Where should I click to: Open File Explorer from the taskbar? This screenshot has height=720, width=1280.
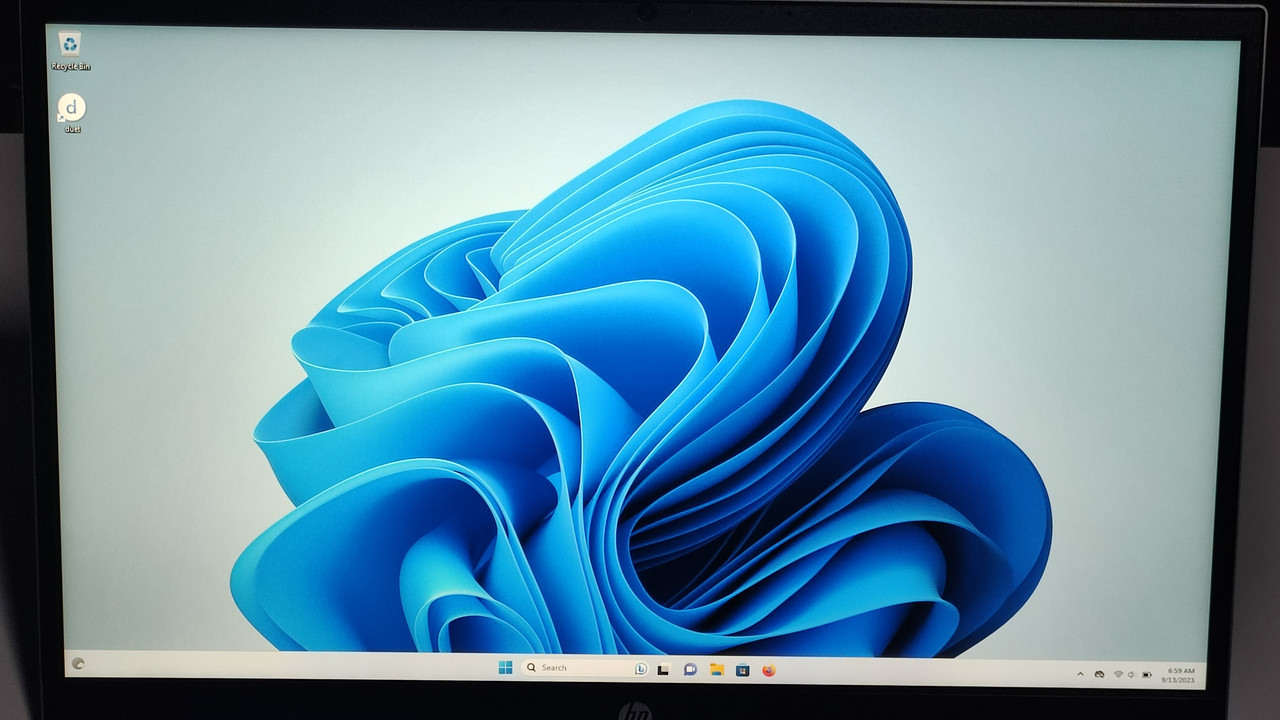pyautogui.click(x=717, y=670)
